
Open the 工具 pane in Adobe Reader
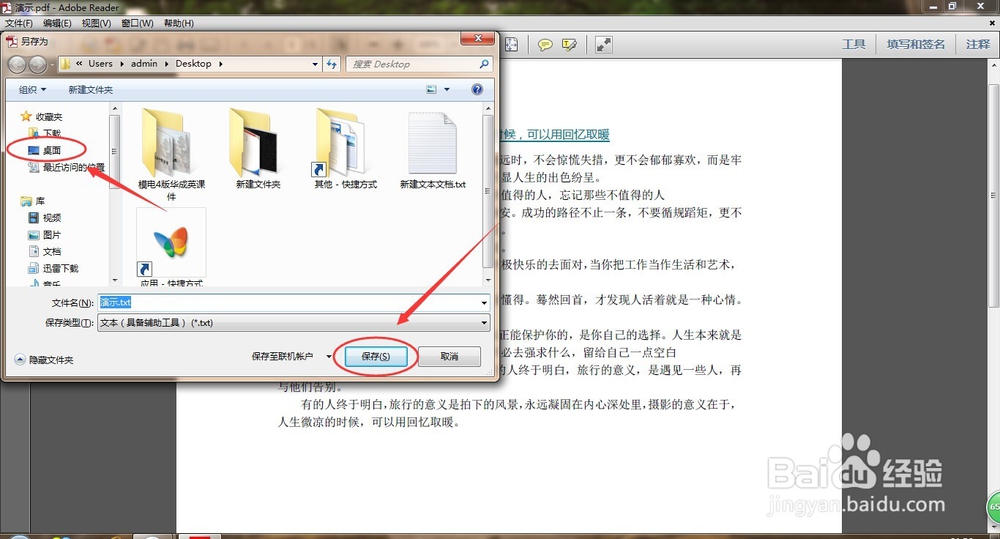[853, 44]
